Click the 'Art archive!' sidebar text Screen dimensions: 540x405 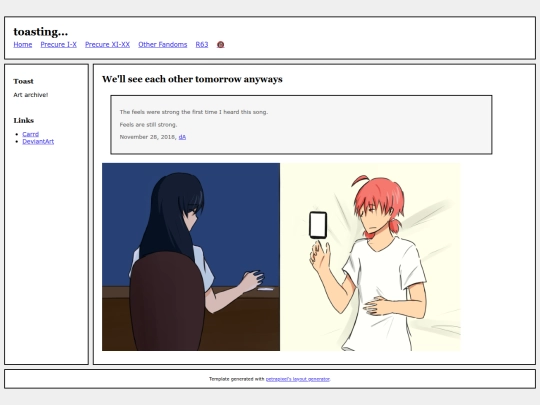pos(31,95)
